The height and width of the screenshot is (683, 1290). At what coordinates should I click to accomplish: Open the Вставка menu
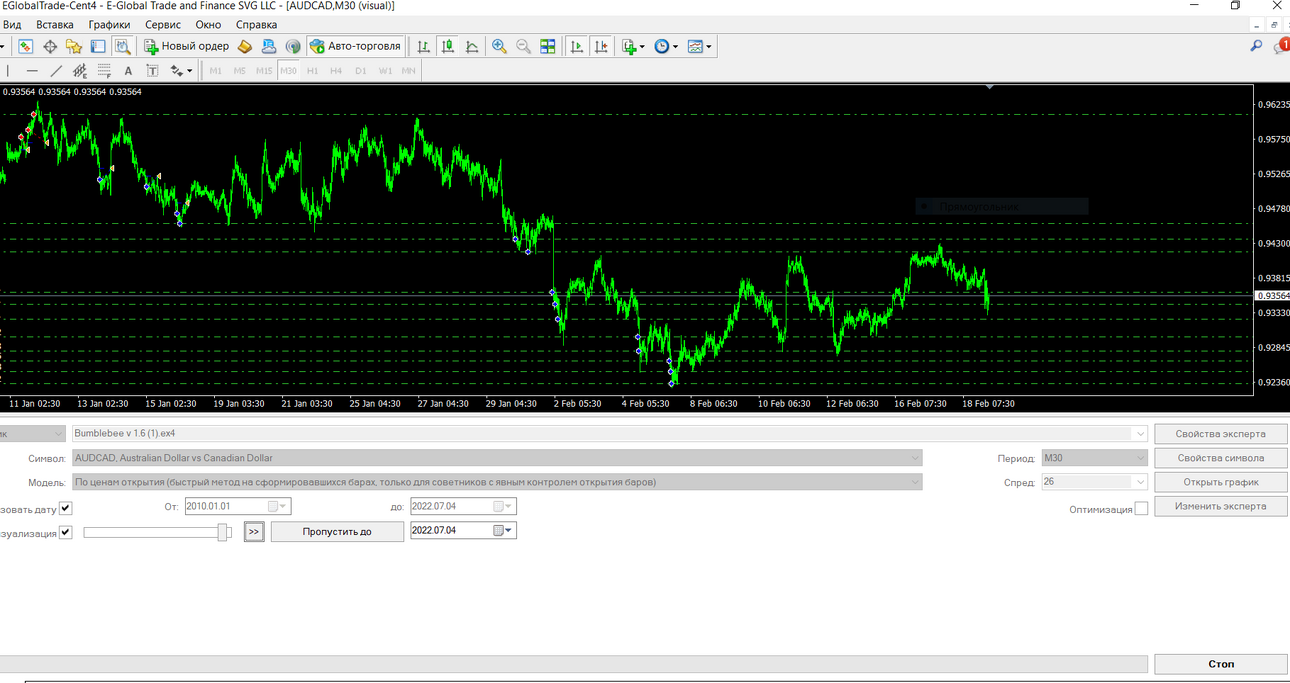point(55,24)
